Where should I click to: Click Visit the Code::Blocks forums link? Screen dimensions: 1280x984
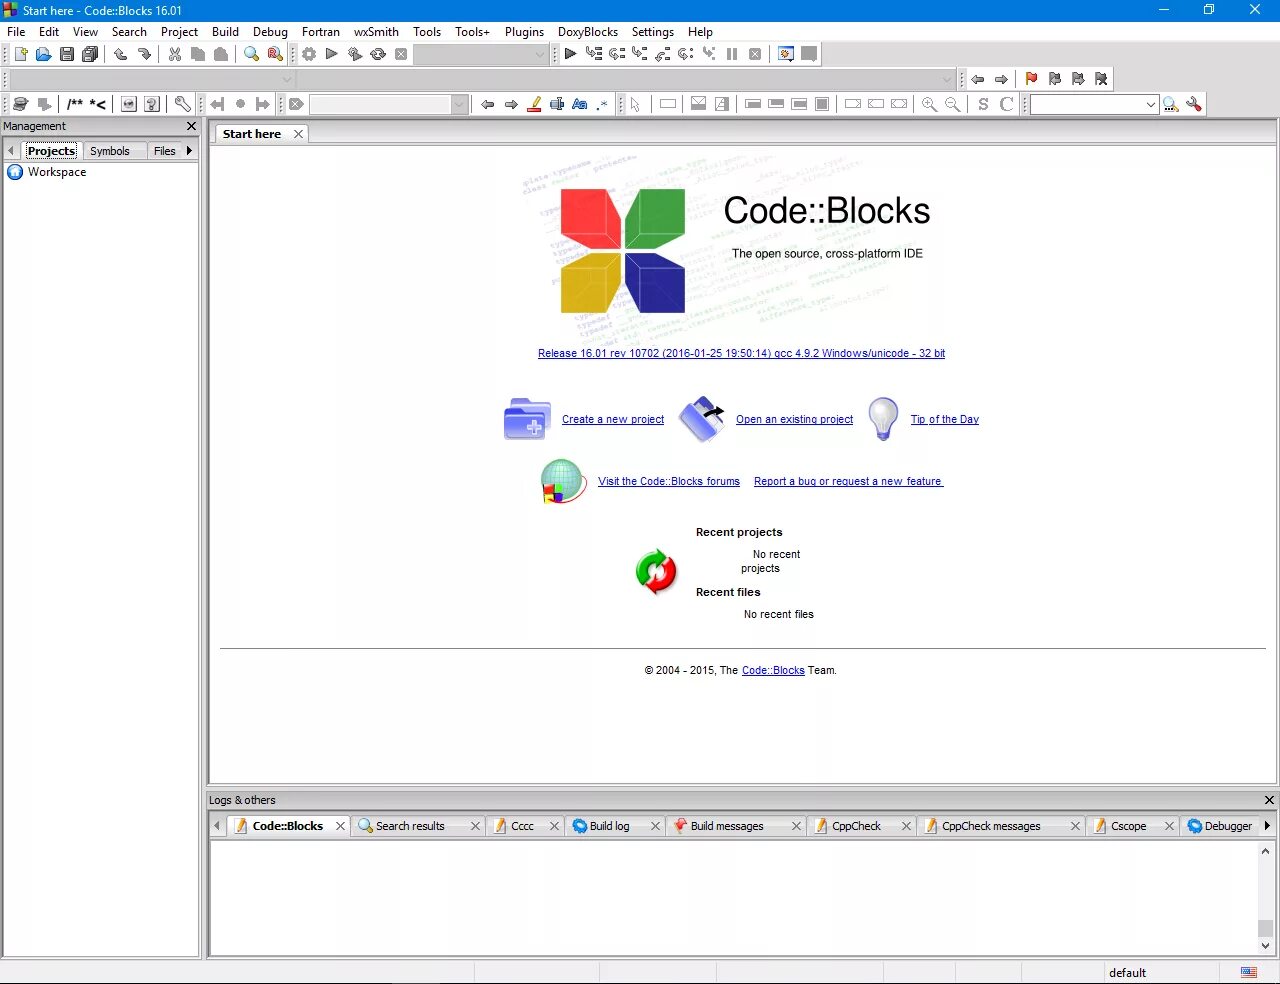coord(669,482)
